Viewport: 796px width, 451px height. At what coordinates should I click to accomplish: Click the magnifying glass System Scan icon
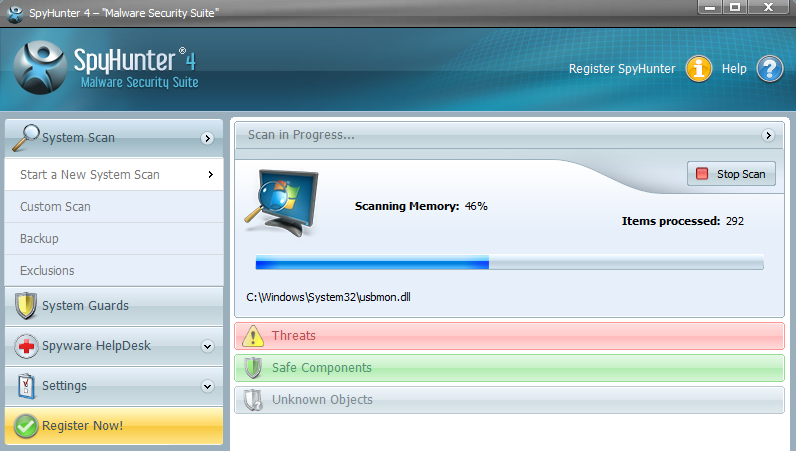(26, 137)
